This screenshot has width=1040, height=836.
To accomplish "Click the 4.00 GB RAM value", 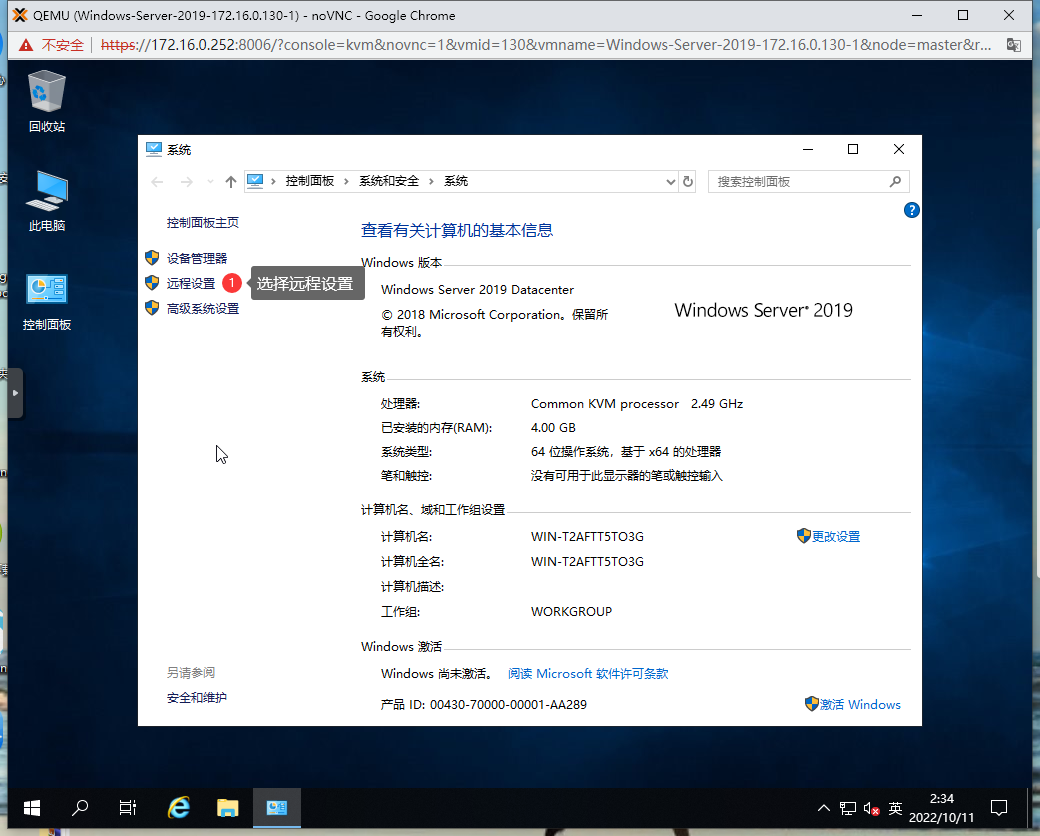I will tap(553, 427).
